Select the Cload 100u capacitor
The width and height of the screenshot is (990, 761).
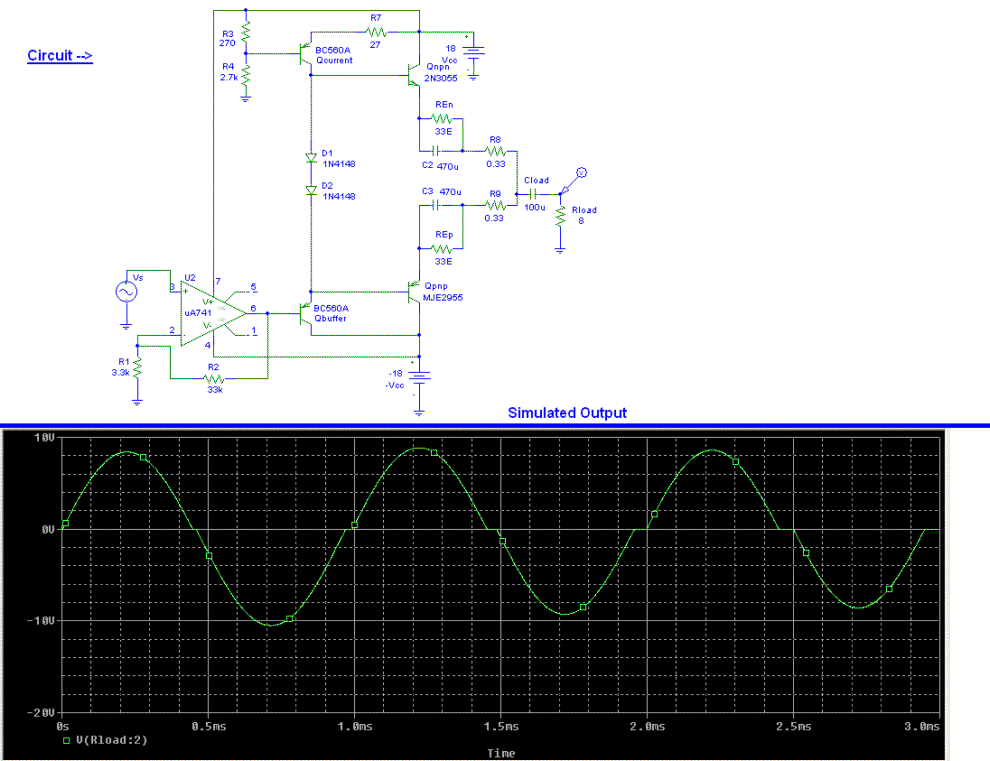coord(534,194)
